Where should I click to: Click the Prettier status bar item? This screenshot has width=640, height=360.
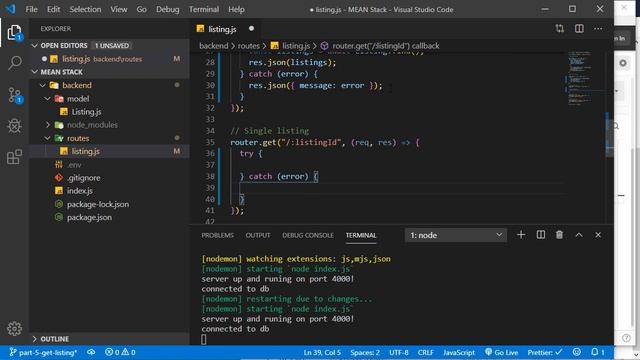[x=544, y=352]
